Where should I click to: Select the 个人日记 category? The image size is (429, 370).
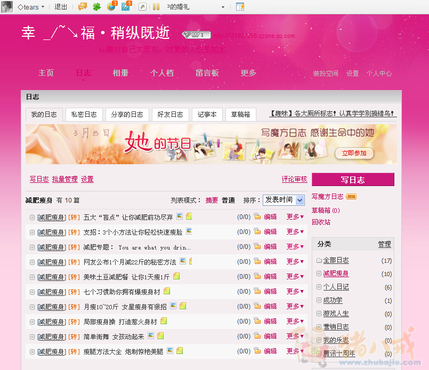[336, 287]
